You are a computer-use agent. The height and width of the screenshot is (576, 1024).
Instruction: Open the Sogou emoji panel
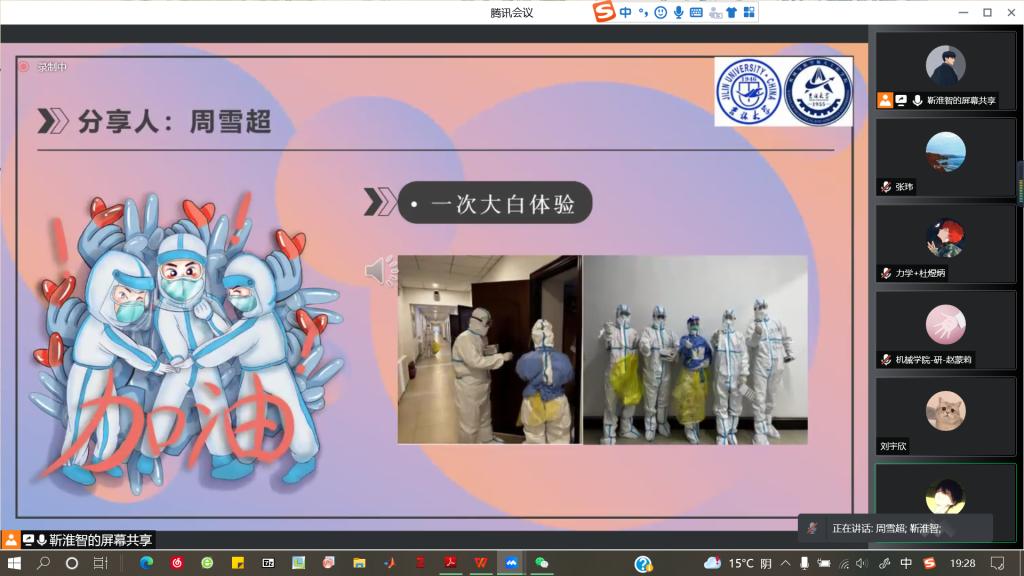click(x=661, y=12)
